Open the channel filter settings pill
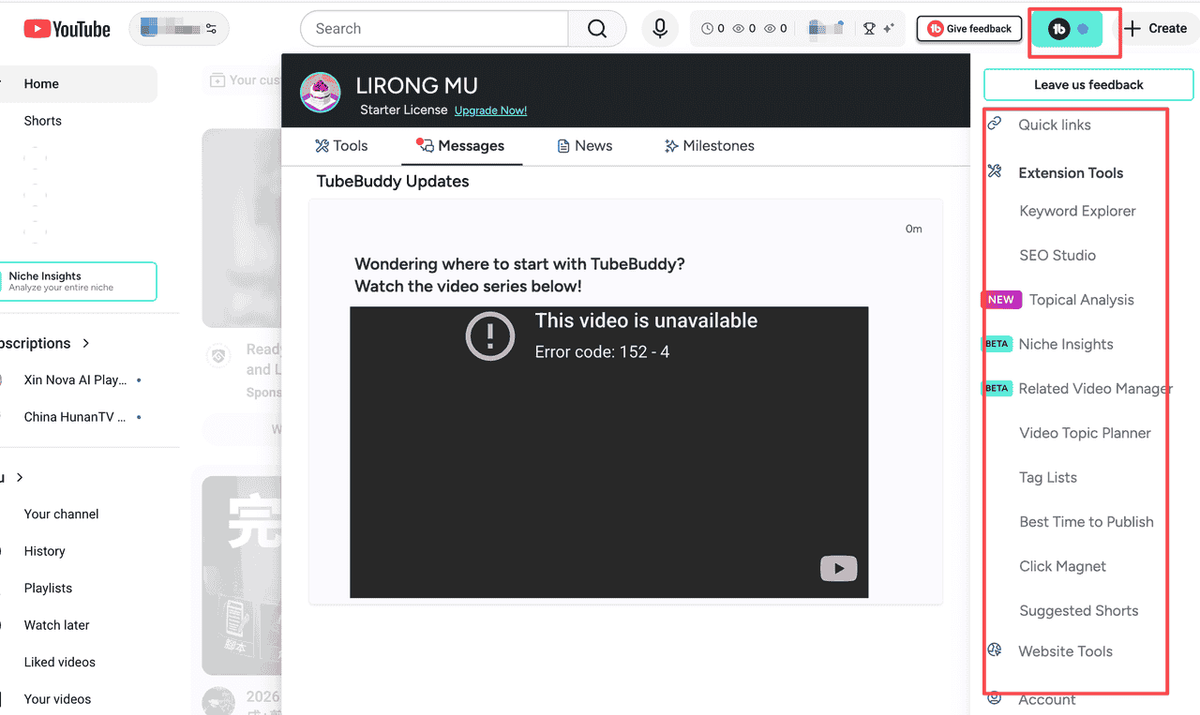This screenshot has height=715, width=1200. [x=179, y=29]
